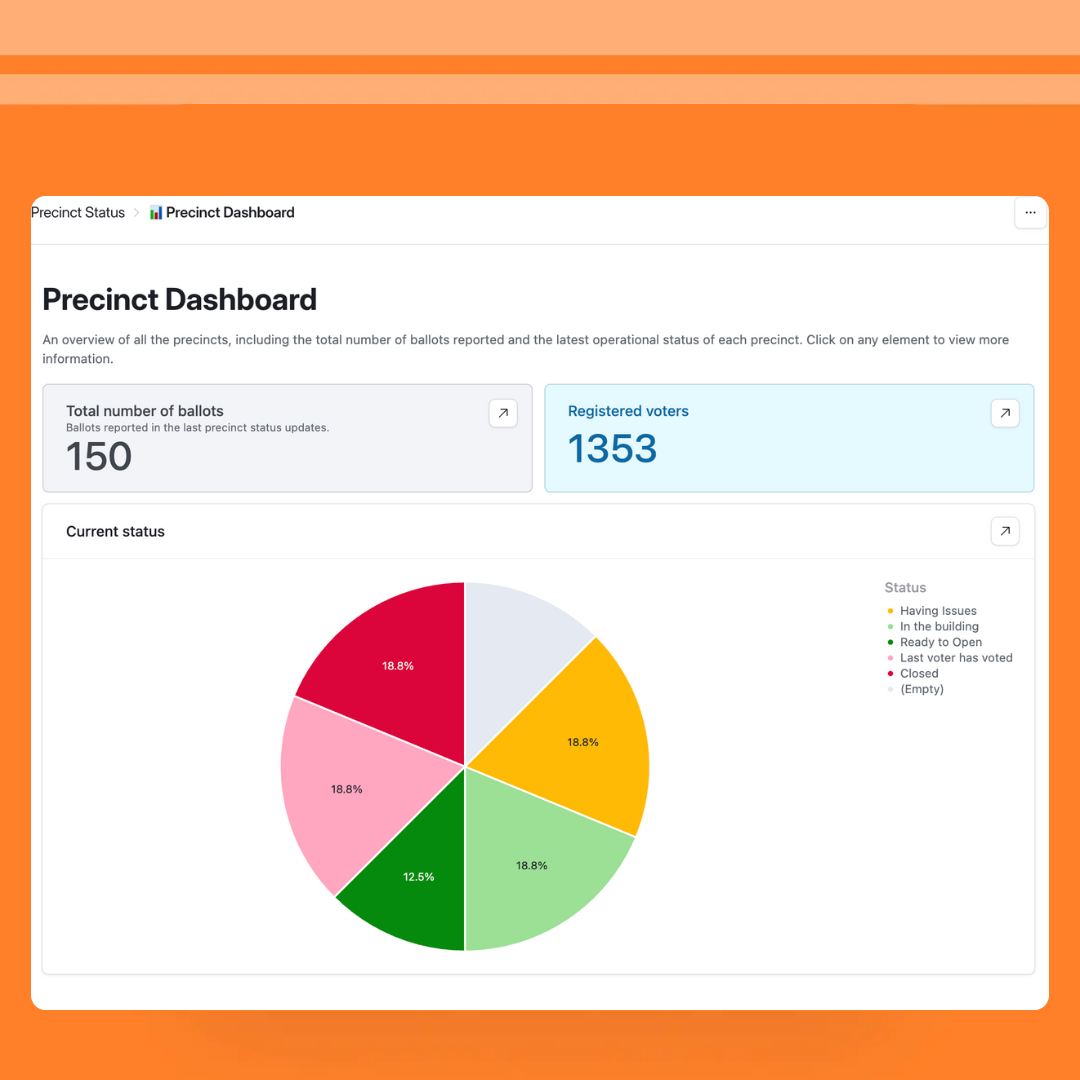Expand the Total number of ballots card
Viewport: 1080px width, 1080px height.
503,413
